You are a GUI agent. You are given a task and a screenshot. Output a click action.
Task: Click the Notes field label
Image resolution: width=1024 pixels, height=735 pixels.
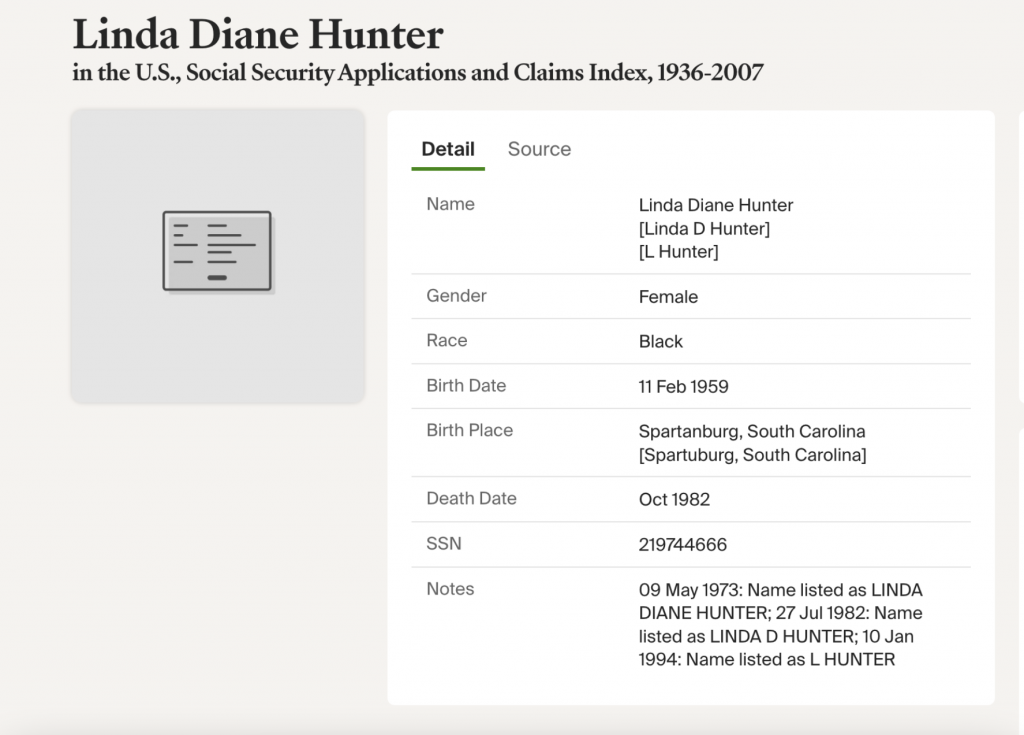pos(450,589)
